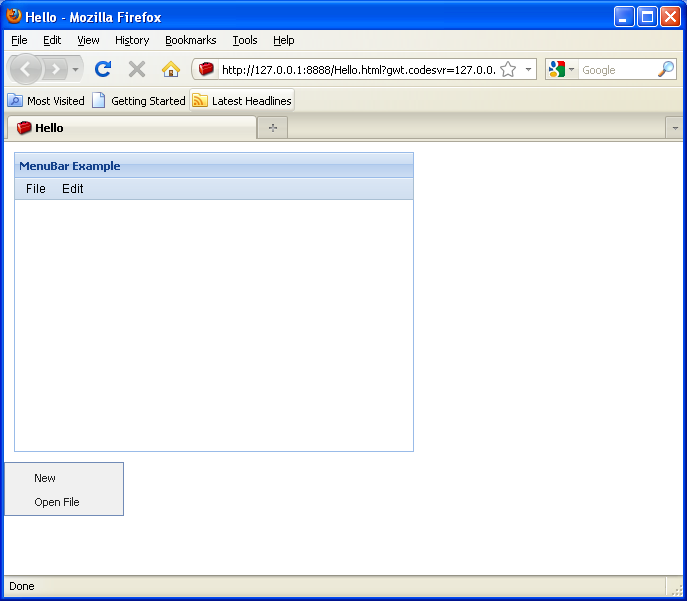The height and width of the screenshot is (601, 687).
Task: Go back using the Back arrow button
Action: 25,69
